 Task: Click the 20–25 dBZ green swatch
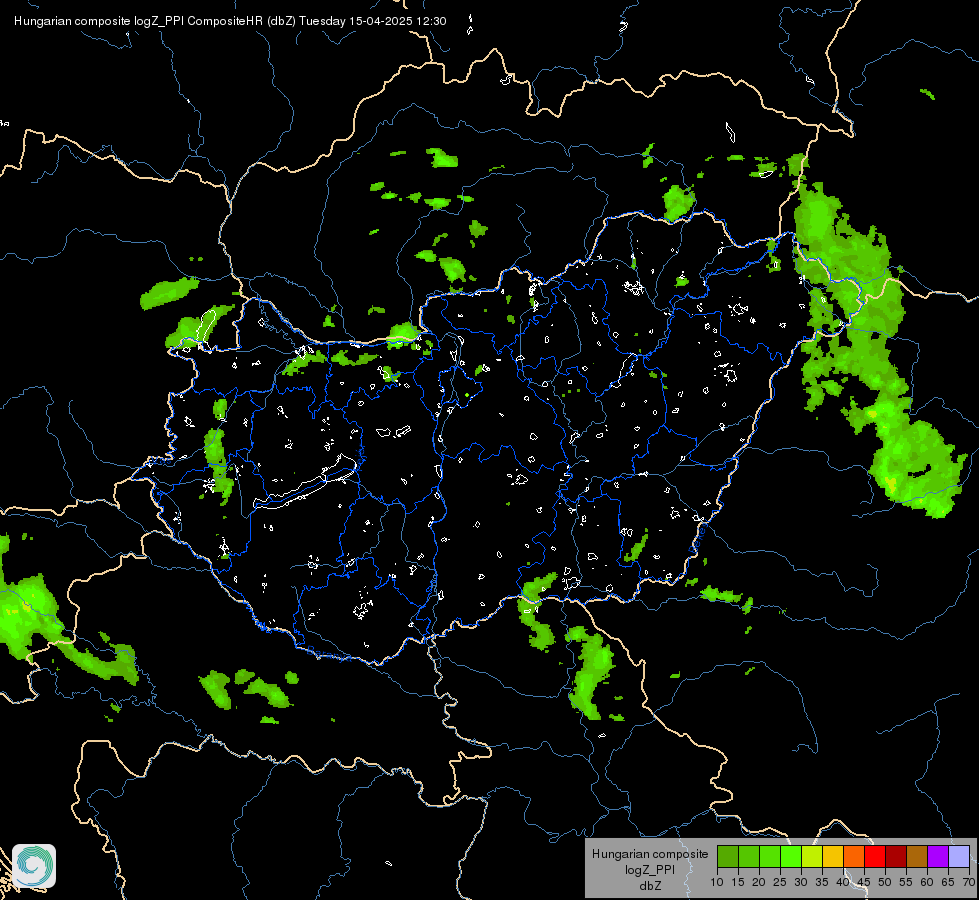[x=770, y=856]
